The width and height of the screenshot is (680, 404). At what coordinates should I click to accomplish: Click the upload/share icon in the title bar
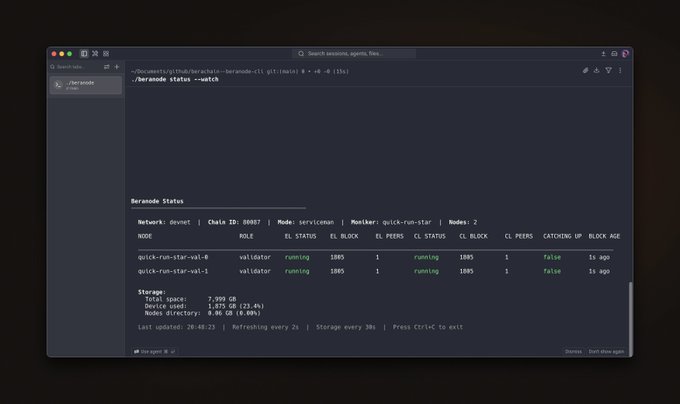tap(603, 53)
